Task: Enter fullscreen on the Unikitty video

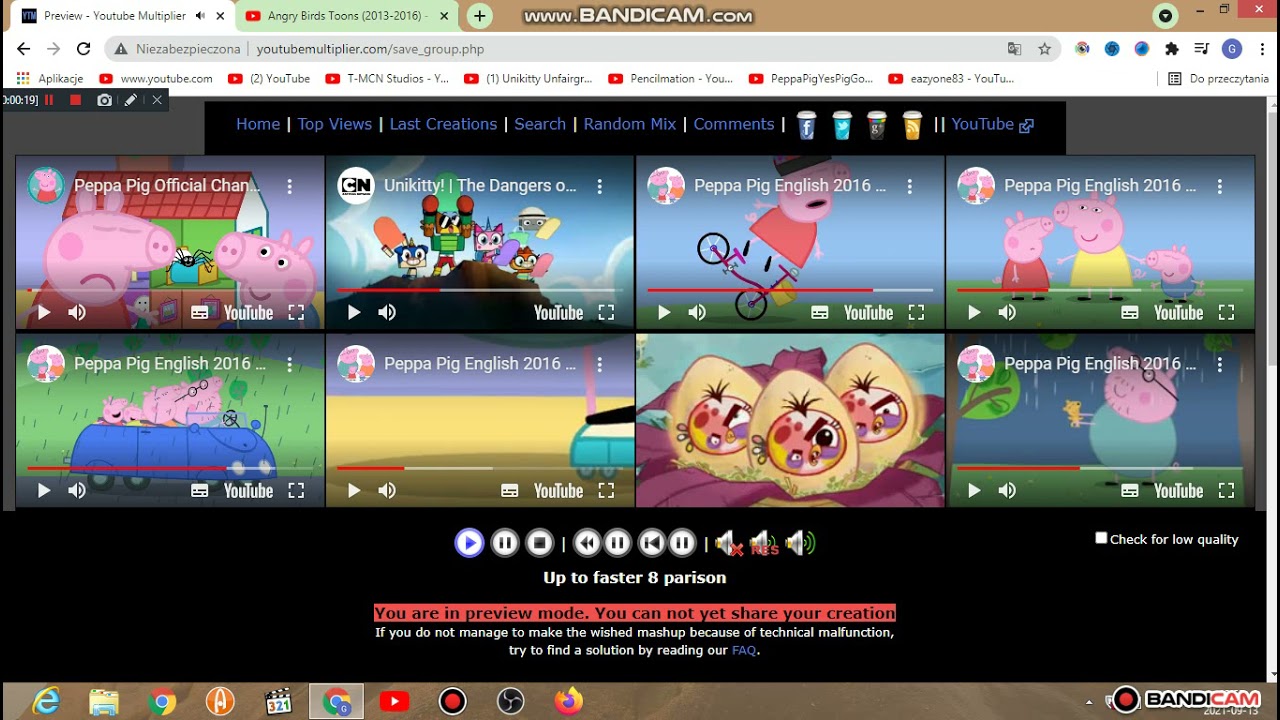Action: click(606, 312)
